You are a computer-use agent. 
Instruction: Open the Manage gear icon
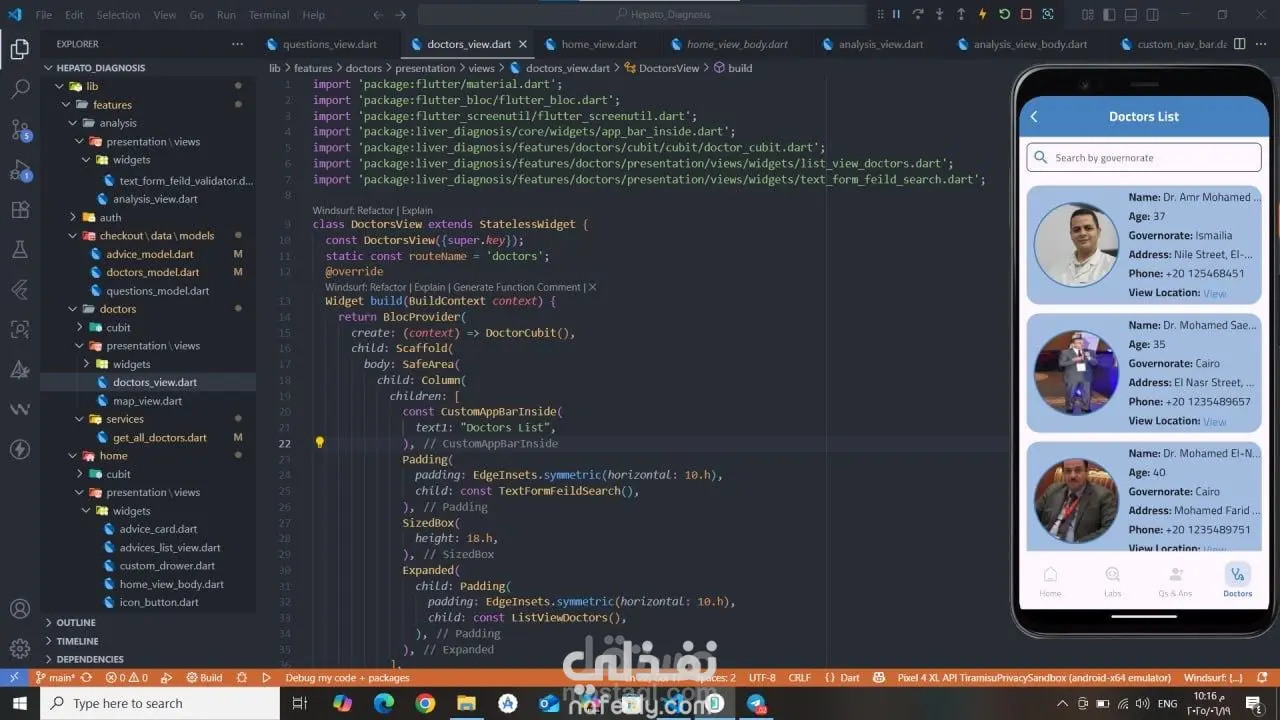(x=20, y=649)
